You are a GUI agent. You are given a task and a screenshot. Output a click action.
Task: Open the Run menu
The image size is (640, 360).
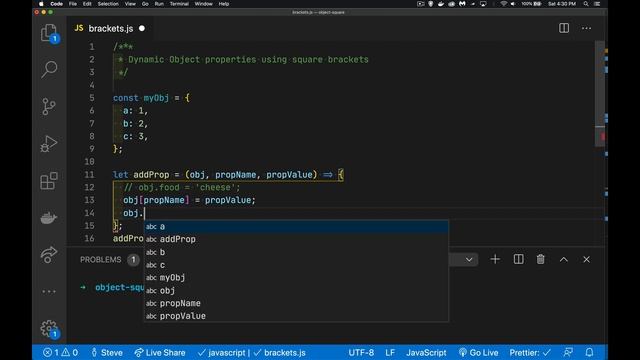[x=159, y=4]
